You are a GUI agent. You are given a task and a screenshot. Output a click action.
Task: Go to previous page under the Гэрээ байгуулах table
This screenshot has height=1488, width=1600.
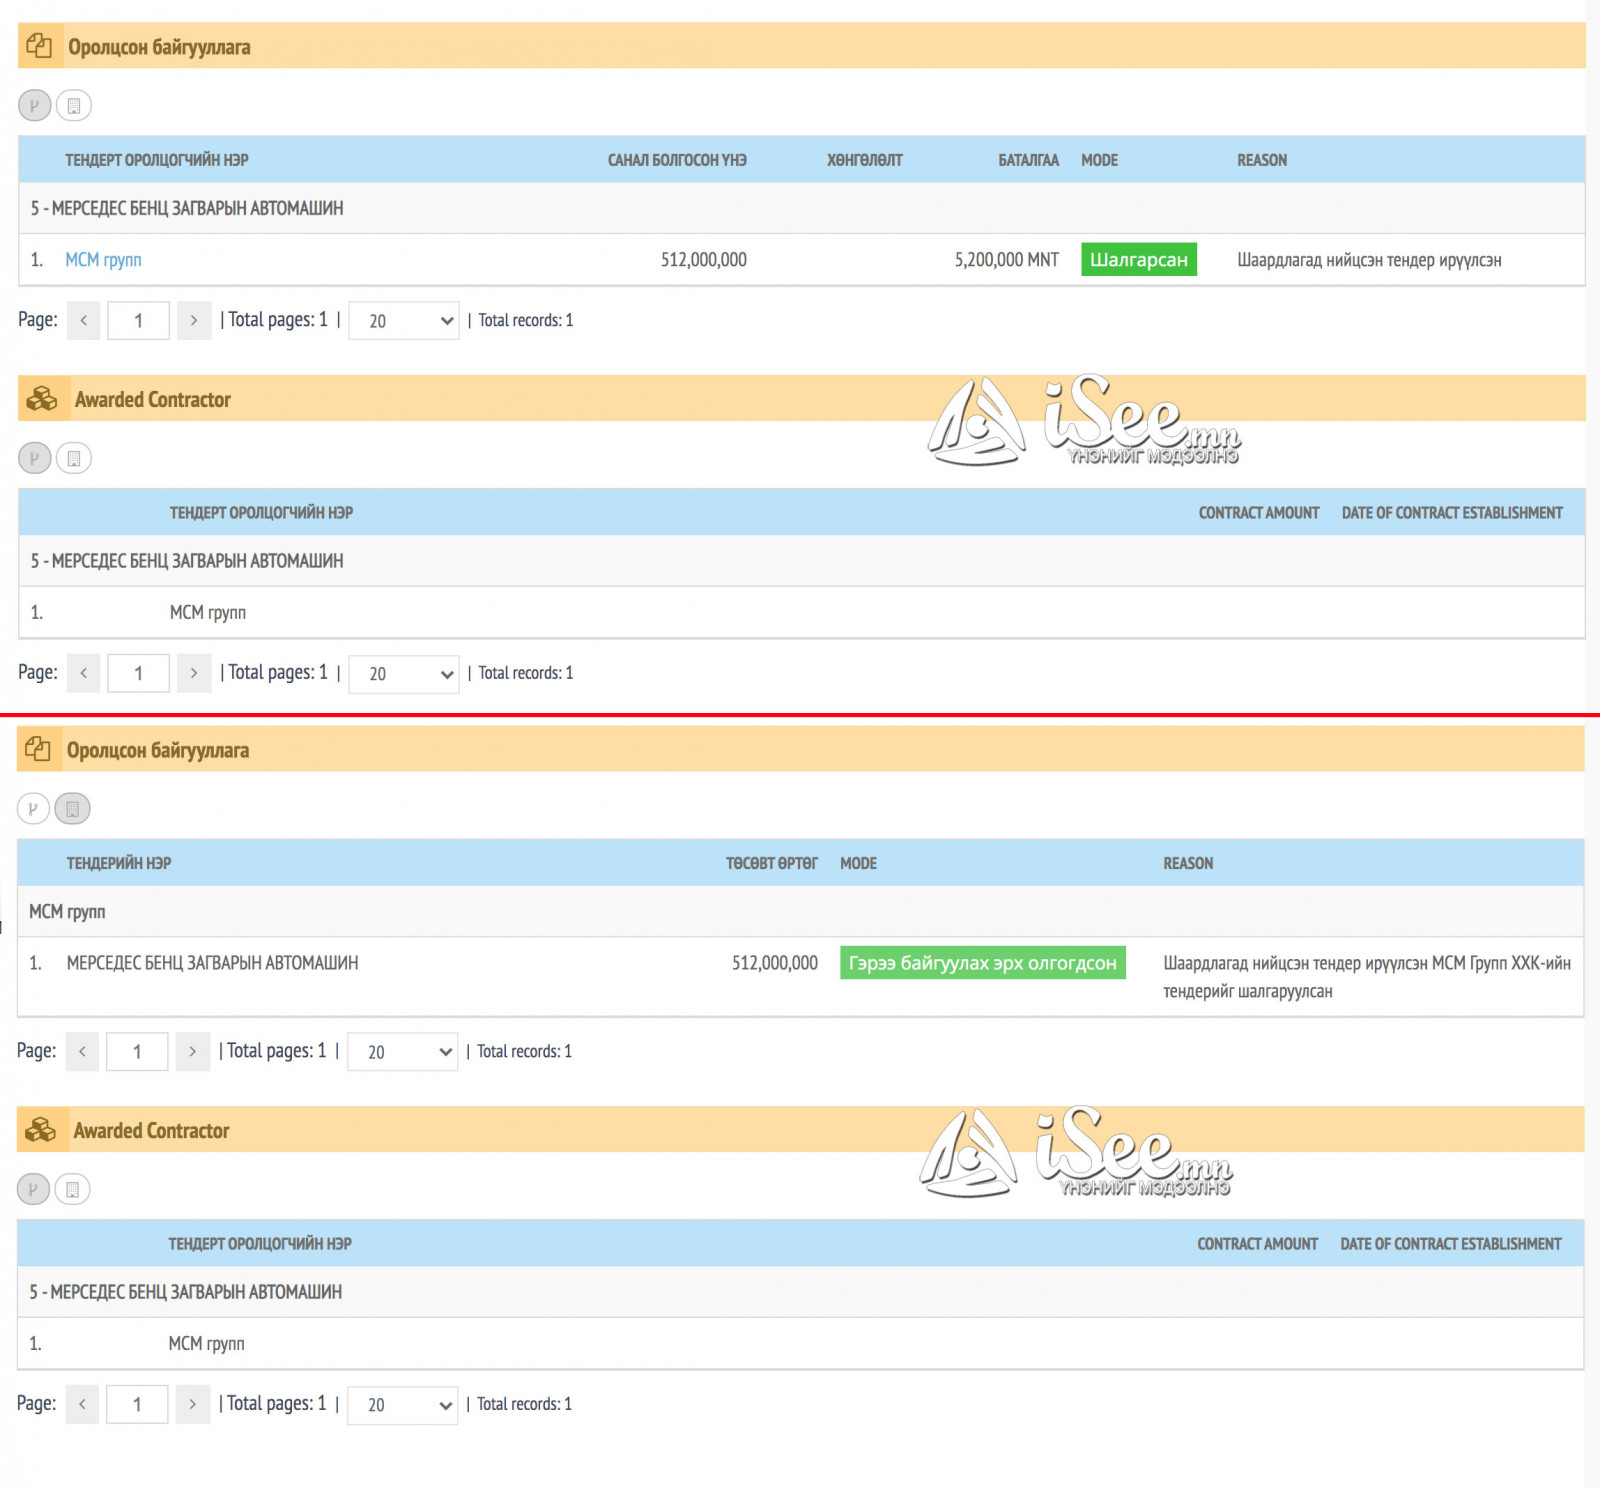[82, 1052]
